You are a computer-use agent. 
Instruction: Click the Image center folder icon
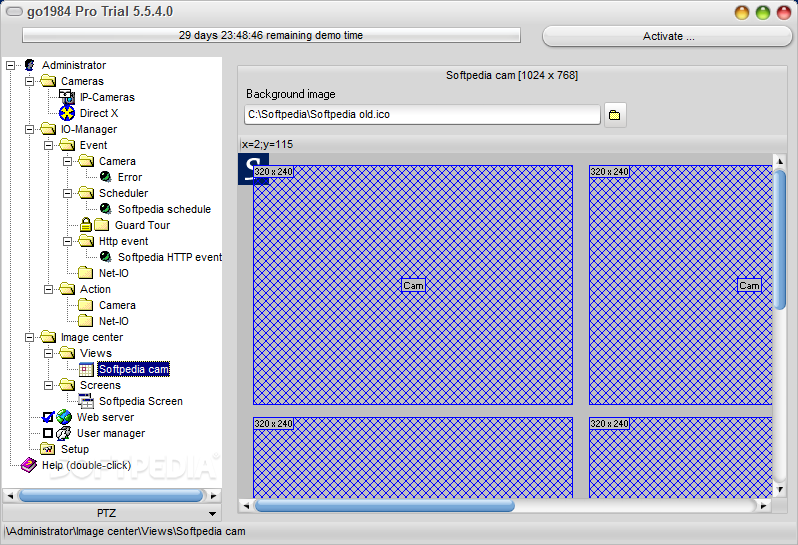click(48, 337)
